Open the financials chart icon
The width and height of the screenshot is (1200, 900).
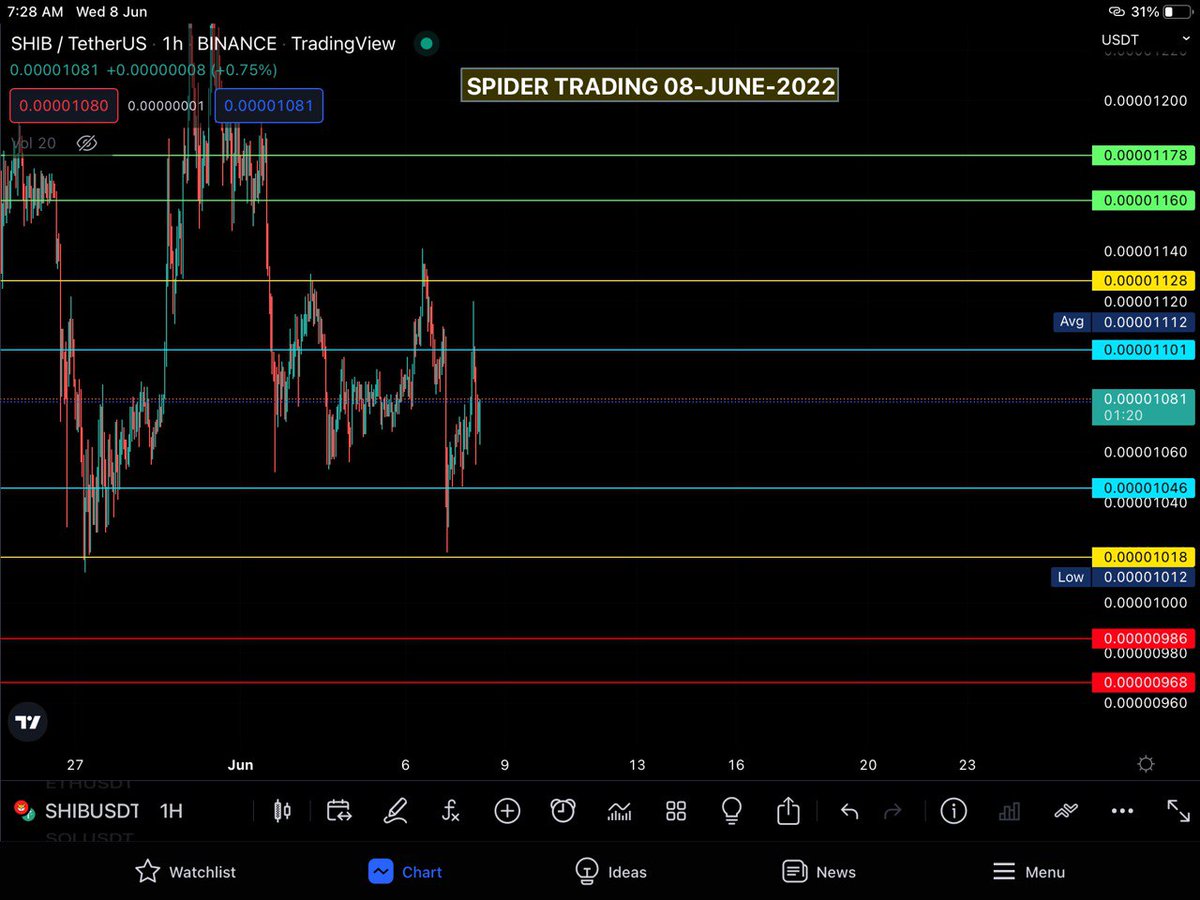(x=620, y=811)
